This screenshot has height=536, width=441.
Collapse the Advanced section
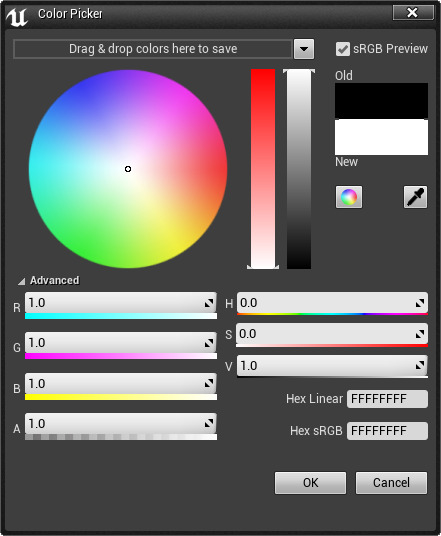tap(22, 281)
